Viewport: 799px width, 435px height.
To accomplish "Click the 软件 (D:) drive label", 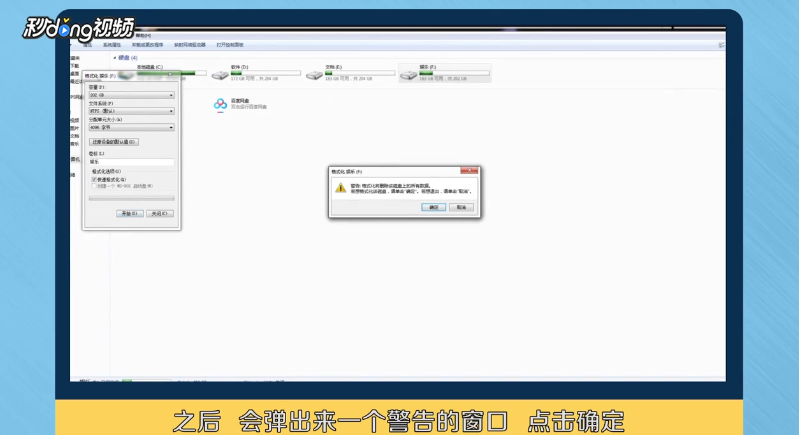I will point(239,67).
